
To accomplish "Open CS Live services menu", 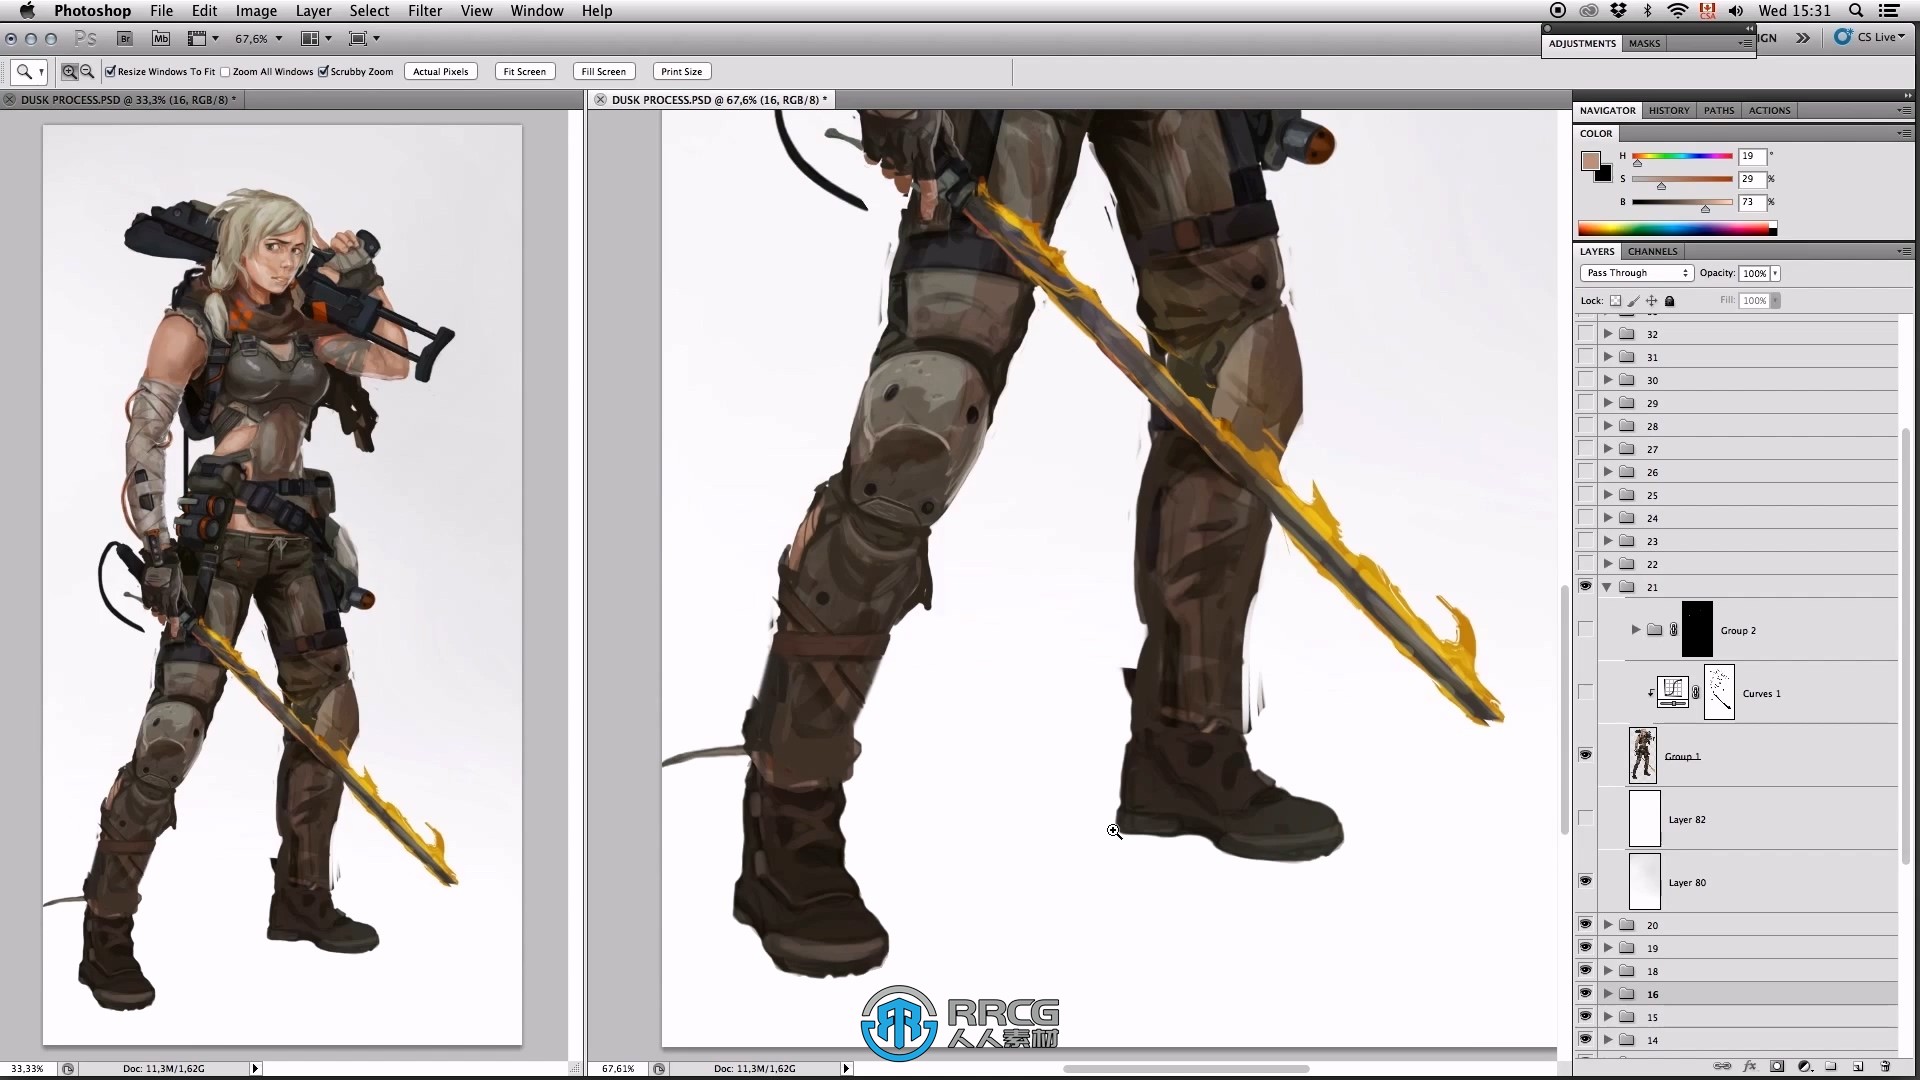I will (x=1870, y=37).
